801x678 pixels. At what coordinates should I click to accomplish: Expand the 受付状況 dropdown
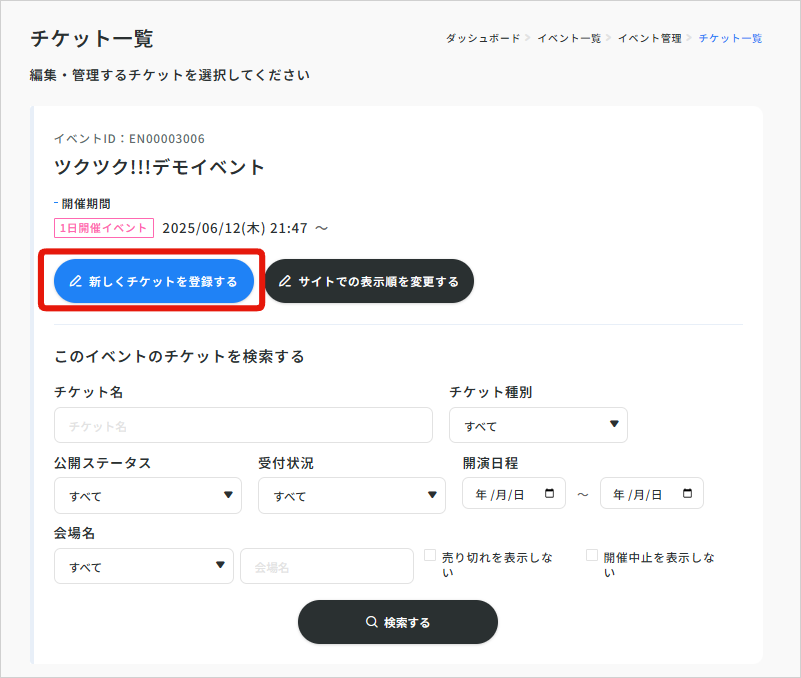[351, 495]
